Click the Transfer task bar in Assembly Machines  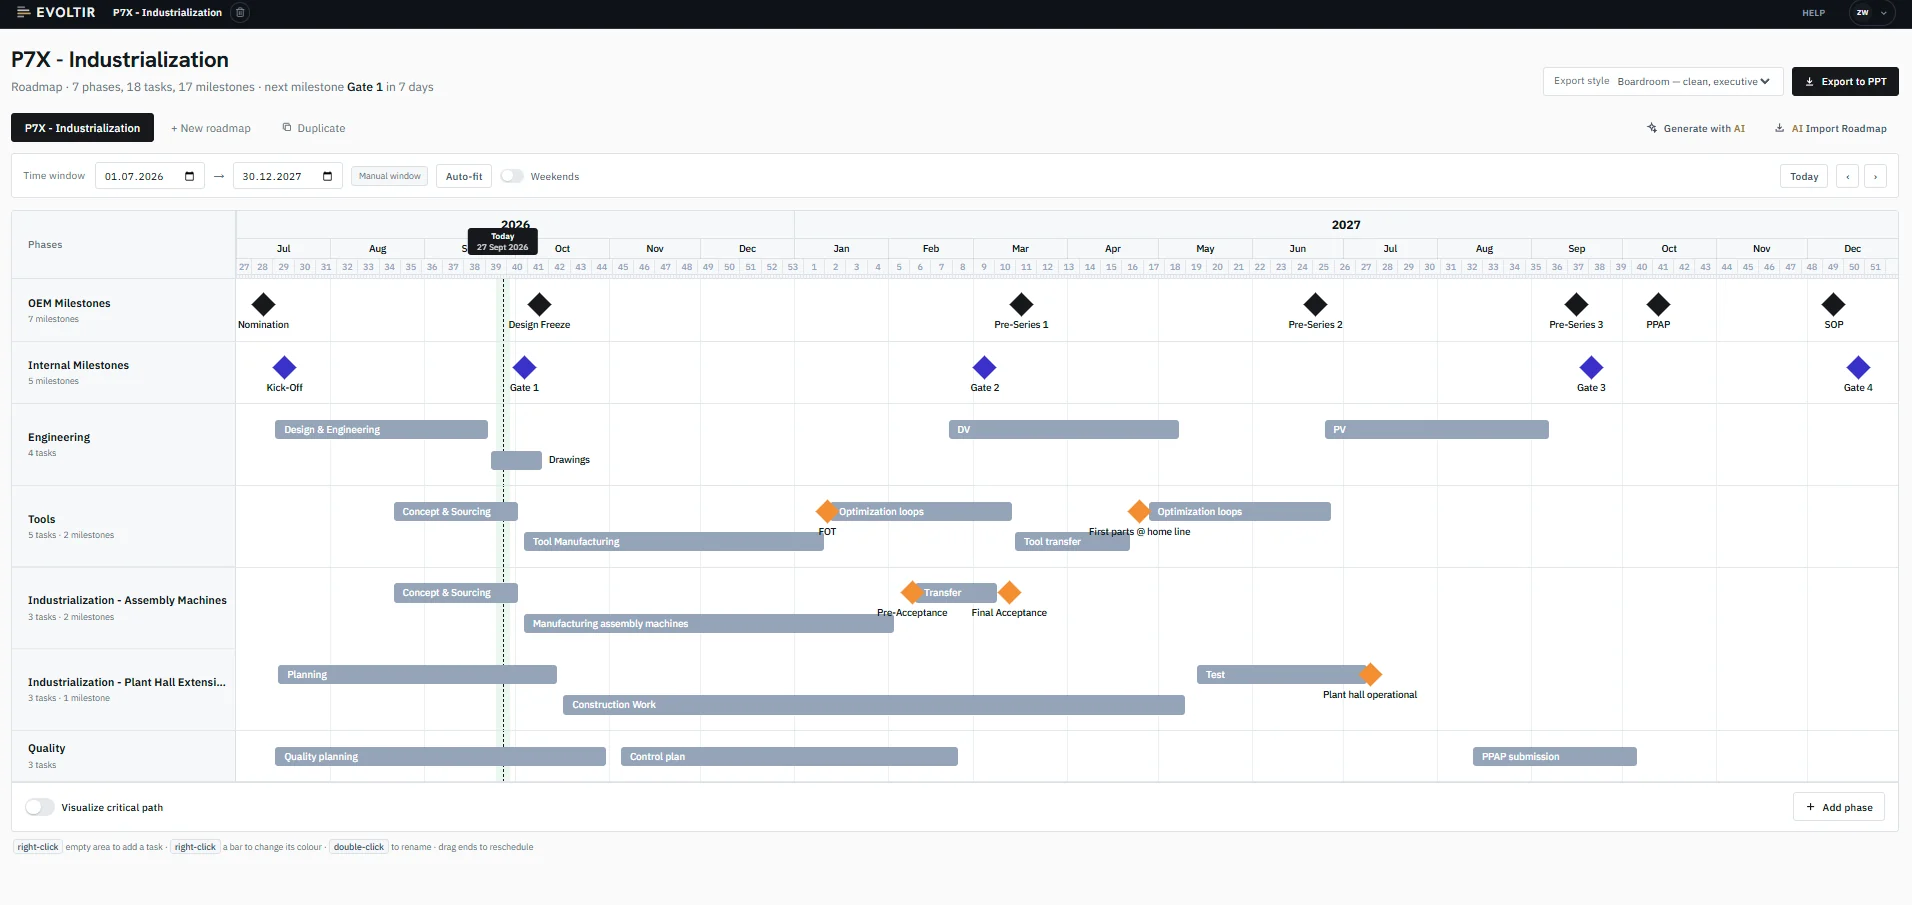pyautogui.click(x=955, y=593)
